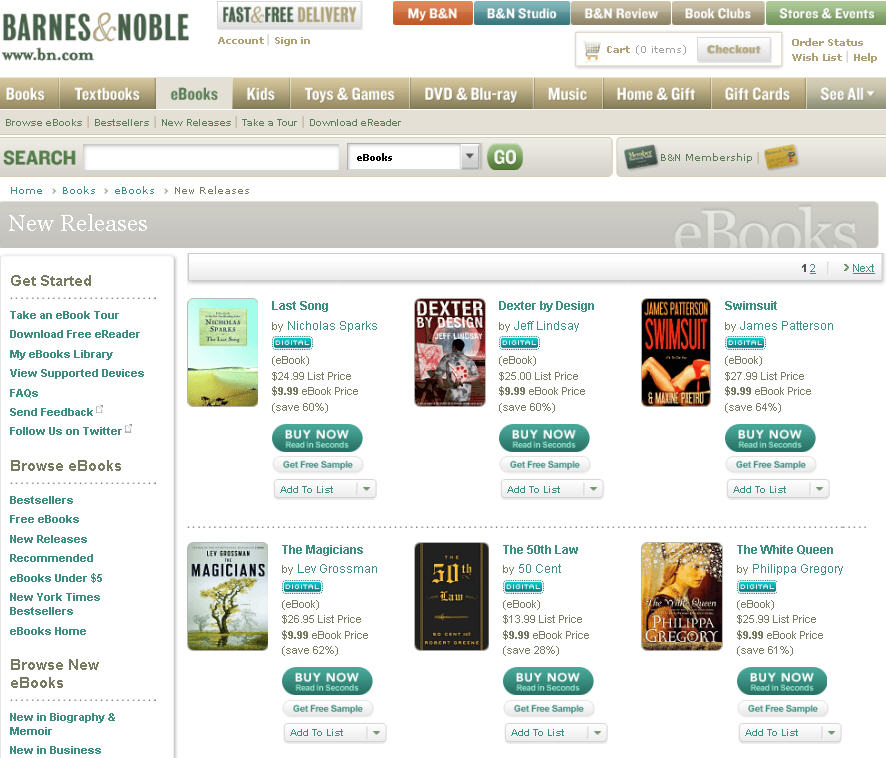The height and width of the screenshot is (758, 886).
Task: Select the Gift Cards navigation tab
Action: [757, 94]
